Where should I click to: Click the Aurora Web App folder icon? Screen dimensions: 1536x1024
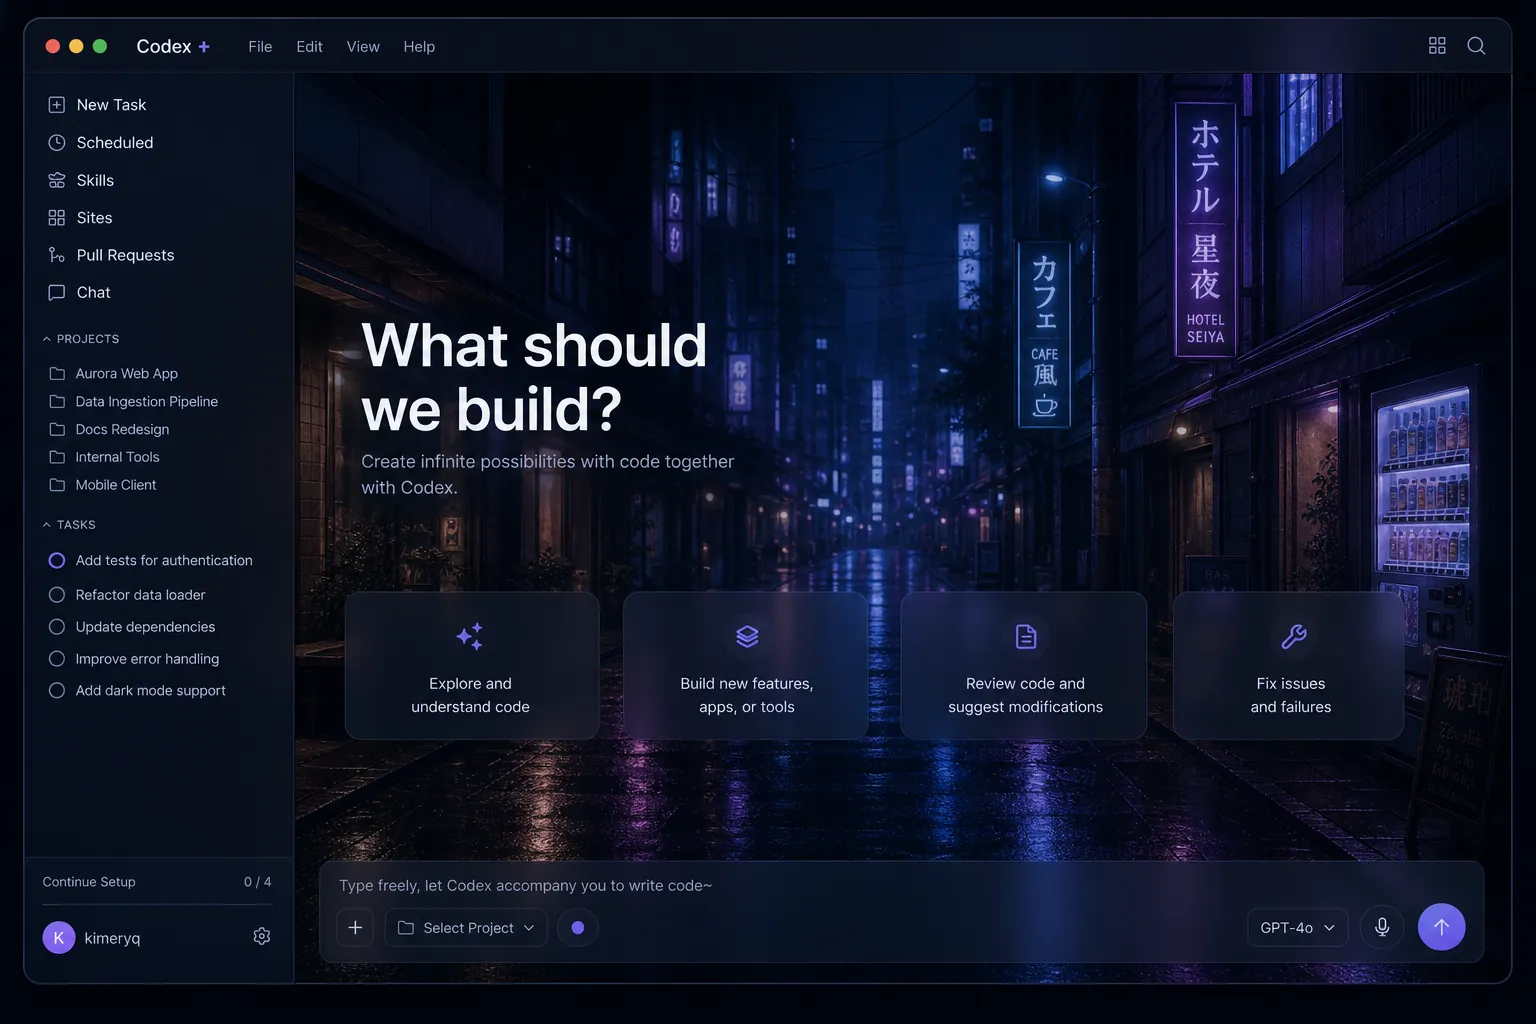click(57, 373)
